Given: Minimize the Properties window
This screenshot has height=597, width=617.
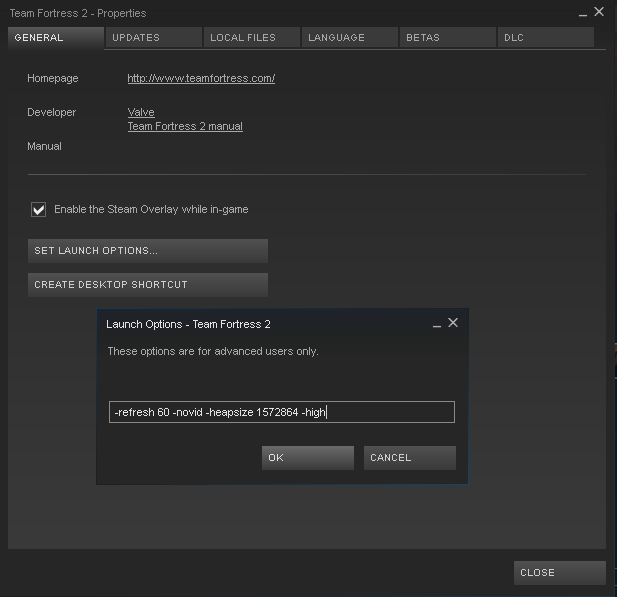Looking at the screenshot, I should (583, 14).
